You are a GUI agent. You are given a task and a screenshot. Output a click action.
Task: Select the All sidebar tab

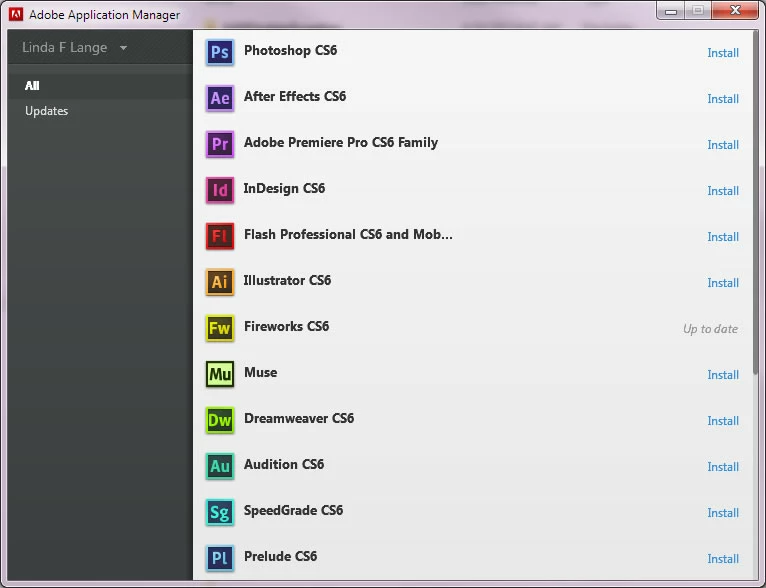pyautogui.click(x=100, y=85)
